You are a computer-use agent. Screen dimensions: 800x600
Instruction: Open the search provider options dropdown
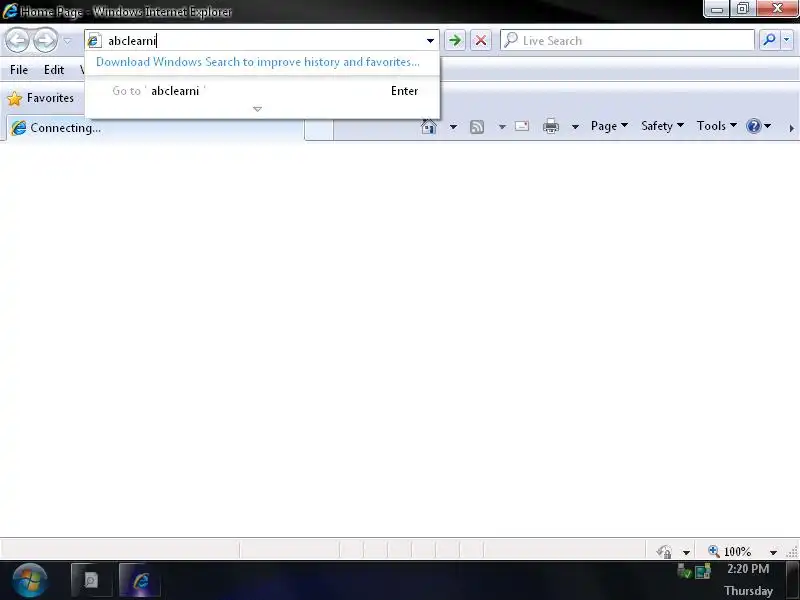point(786,40)
